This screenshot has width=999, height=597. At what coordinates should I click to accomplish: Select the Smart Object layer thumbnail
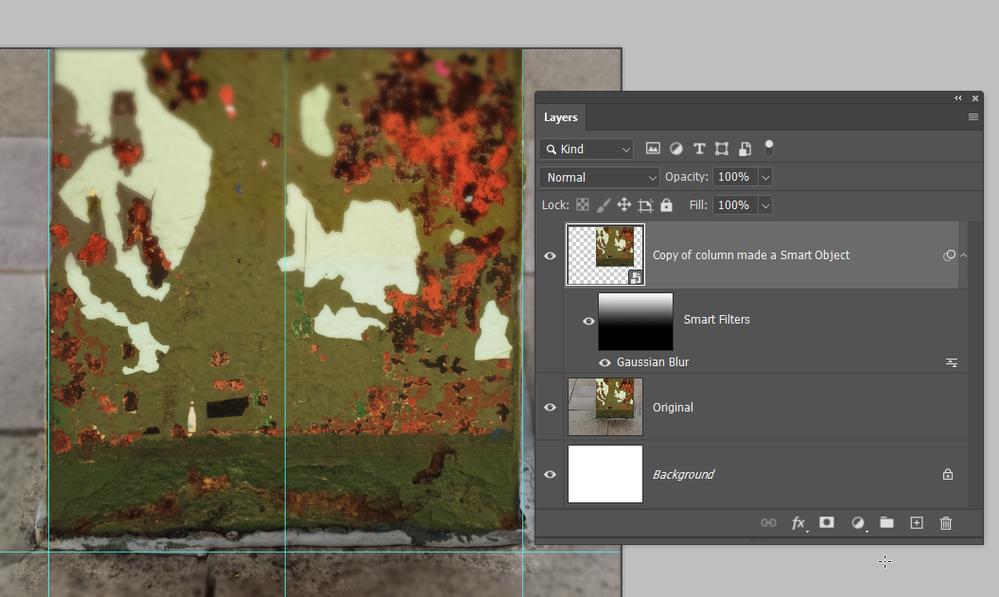click(x=605, y=254)
